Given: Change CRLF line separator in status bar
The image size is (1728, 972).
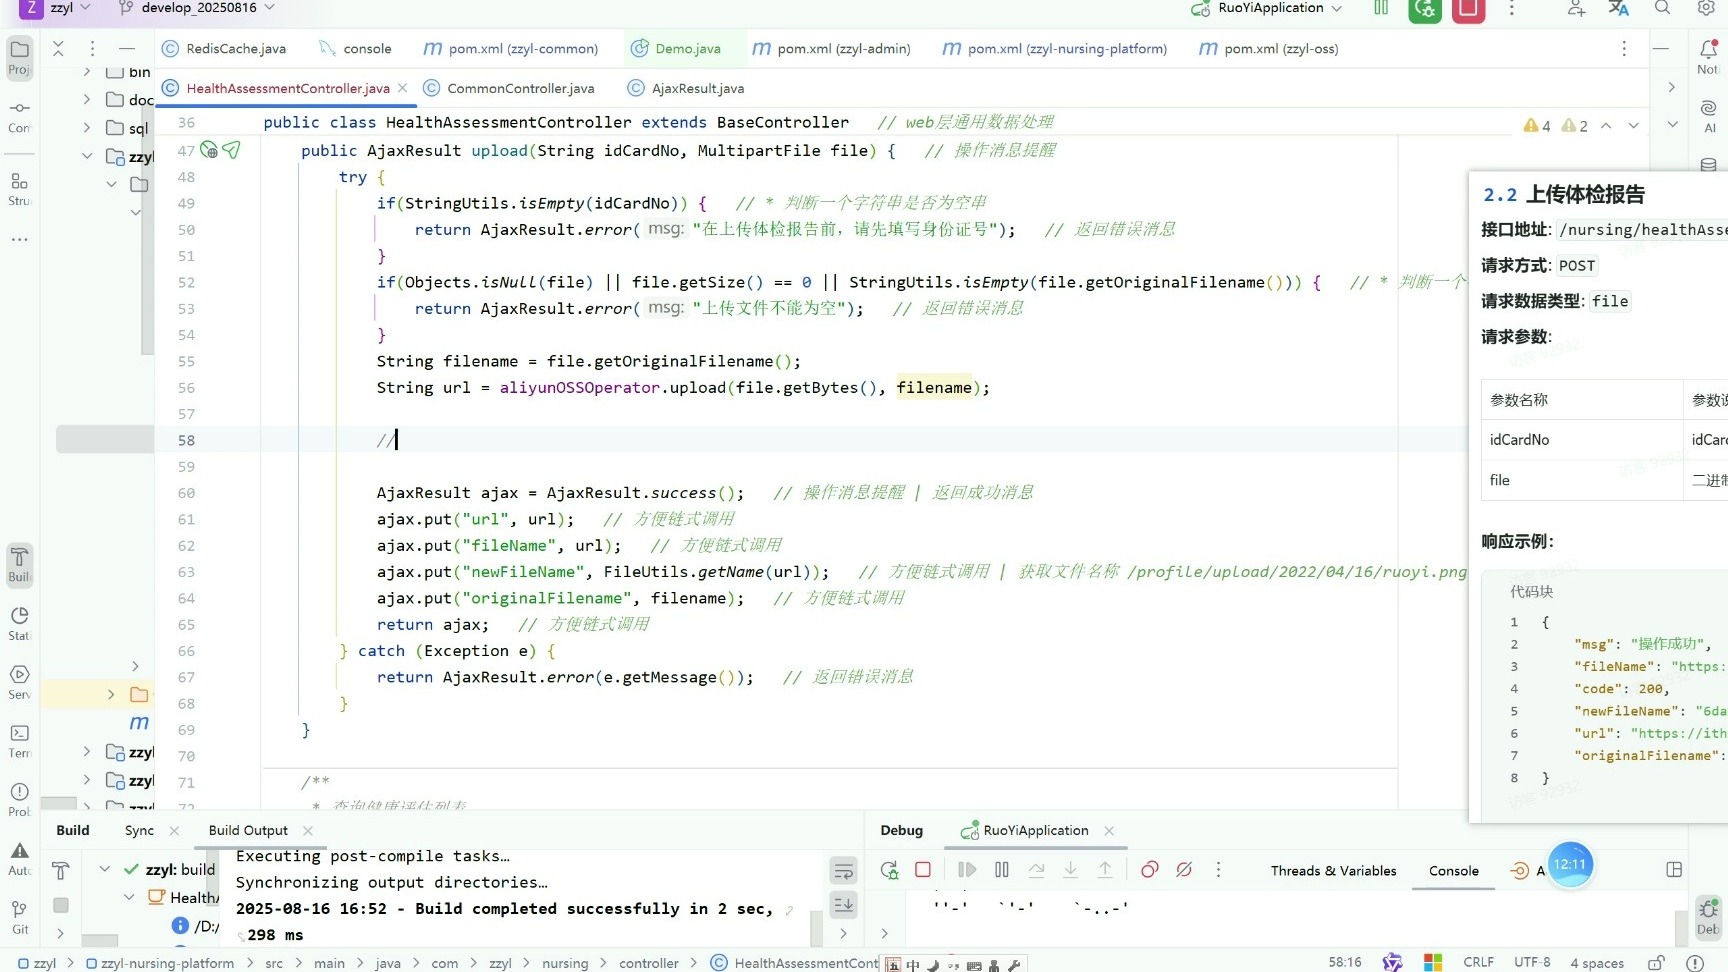Looking at the screenshot, I should pos(1478,963).
